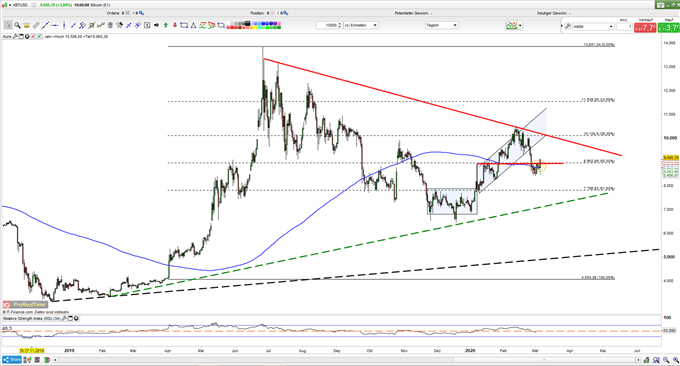
Task: Activate the magnifier zoom tool
Action: (17, 25)
